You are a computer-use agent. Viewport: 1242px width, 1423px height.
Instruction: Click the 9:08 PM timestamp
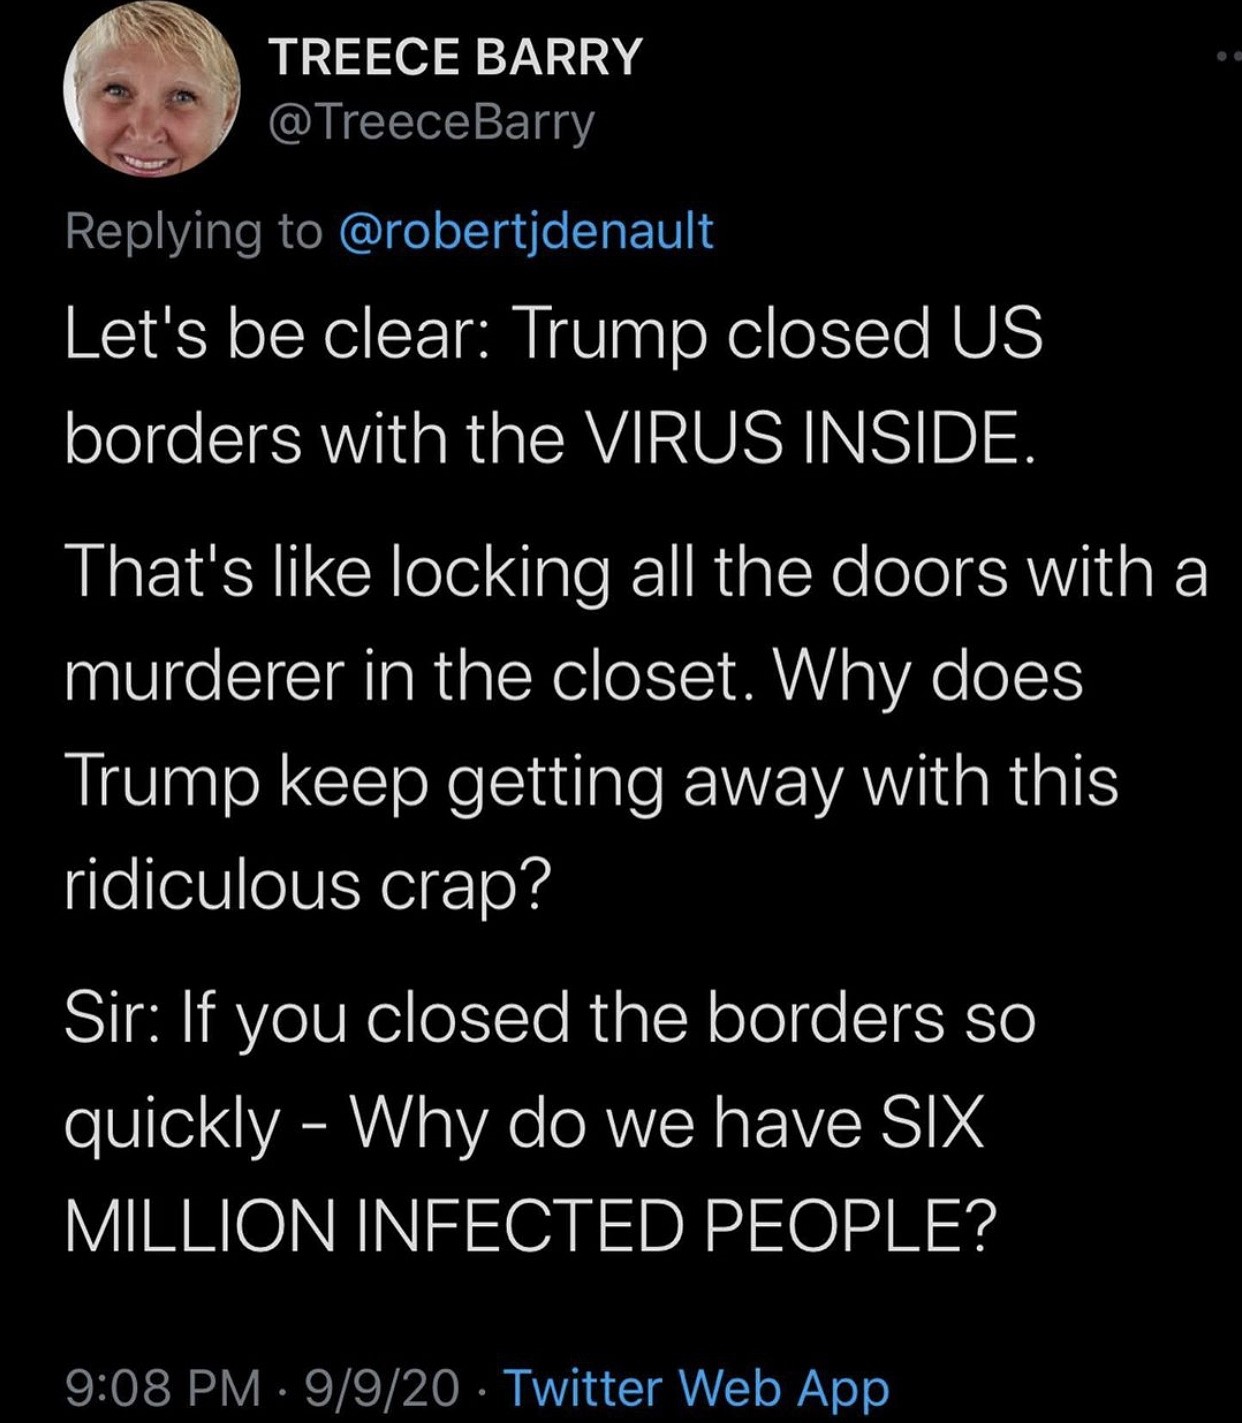click(x=162, y=1387)
